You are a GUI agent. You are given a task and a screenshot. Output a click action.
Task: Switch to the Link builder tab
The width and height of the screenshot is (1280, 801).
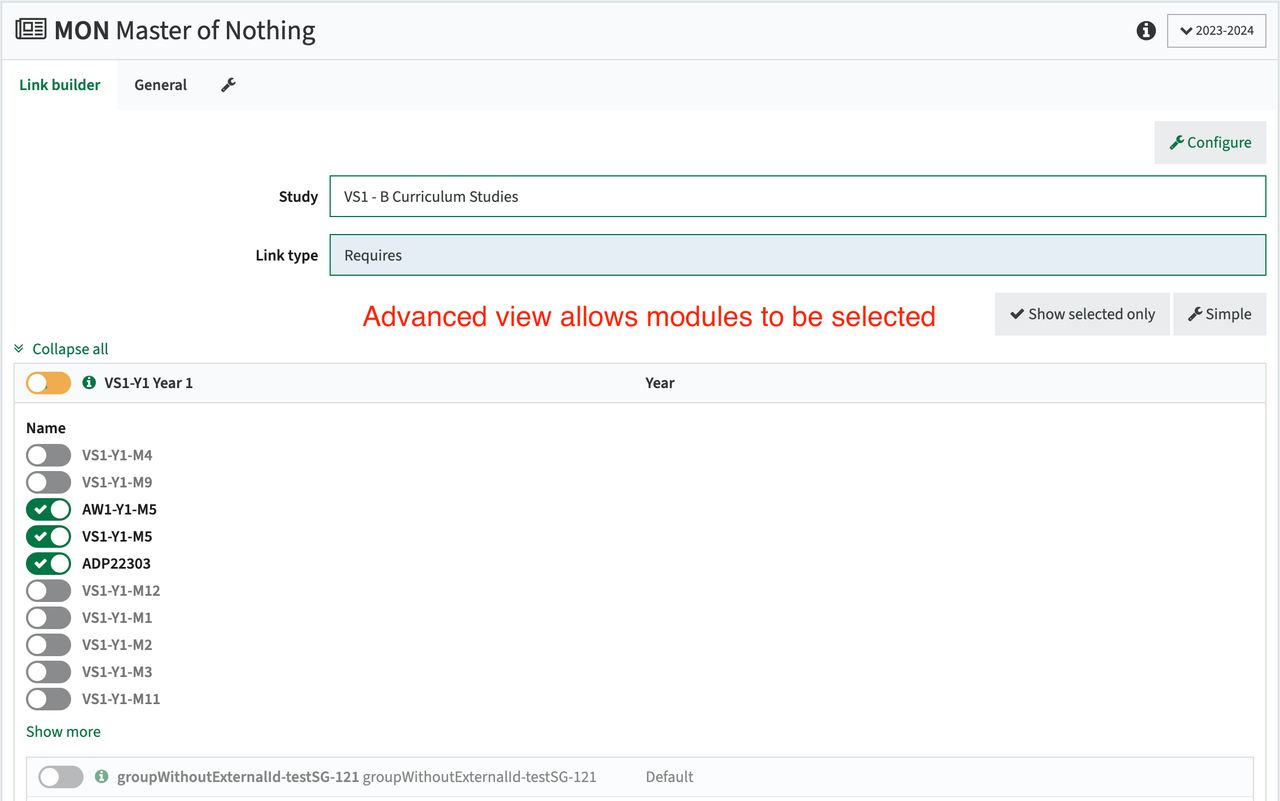[x=60, y=85]
